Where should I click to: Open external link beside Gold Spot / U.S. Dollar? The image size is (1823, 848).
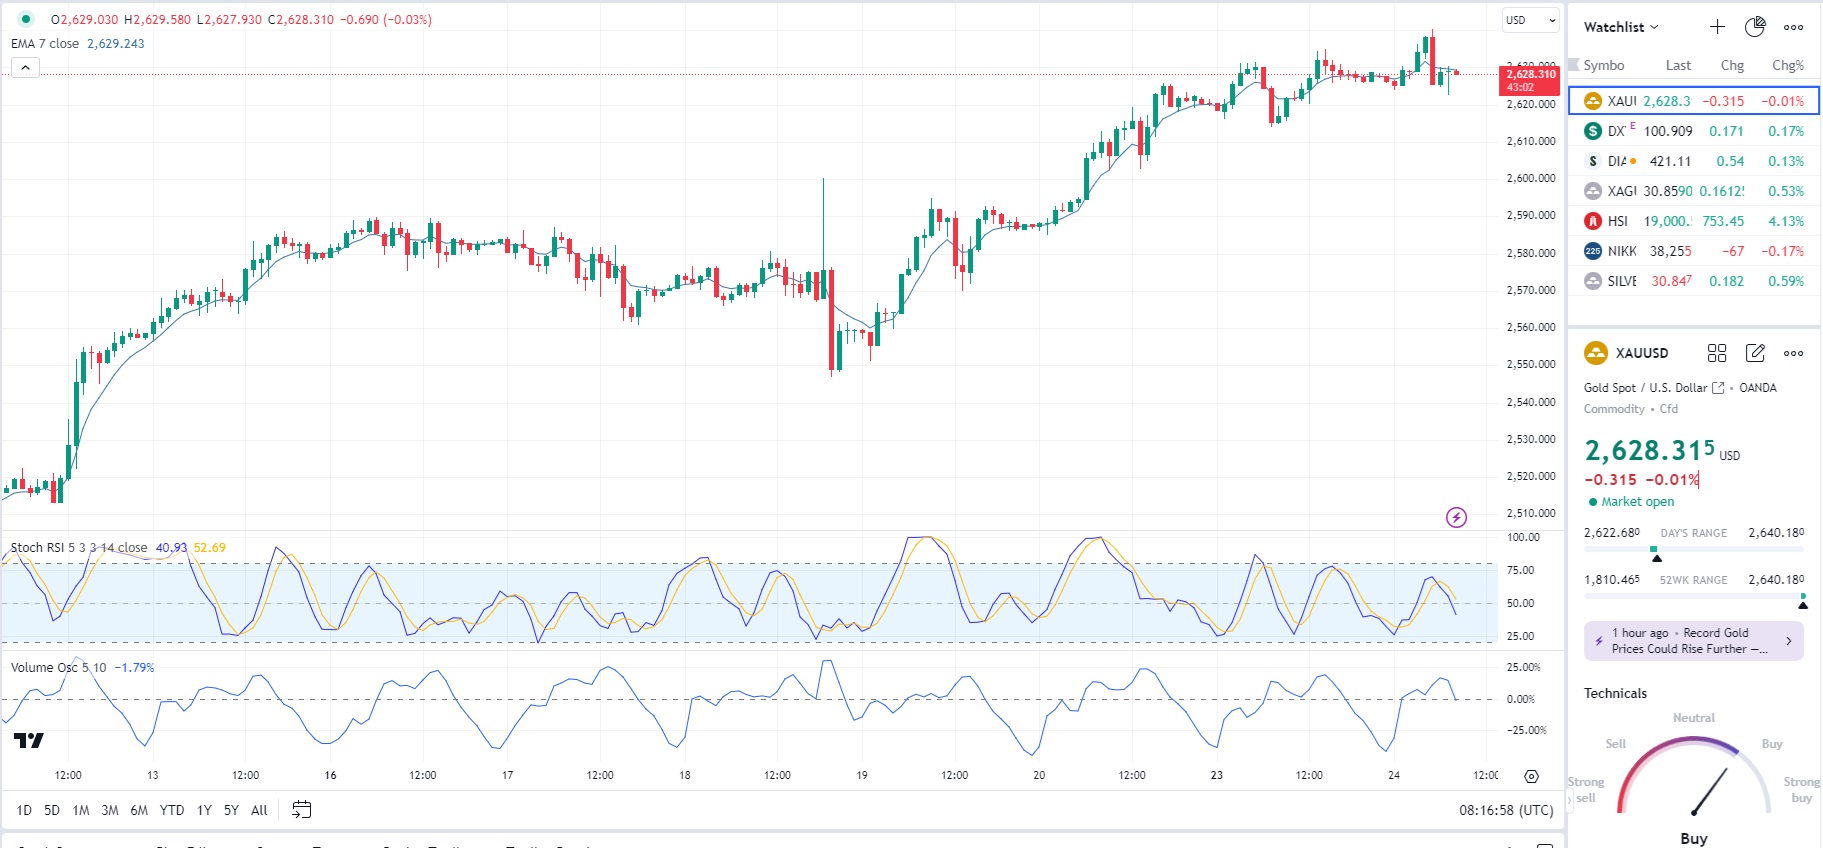[x=1718, y=388]
